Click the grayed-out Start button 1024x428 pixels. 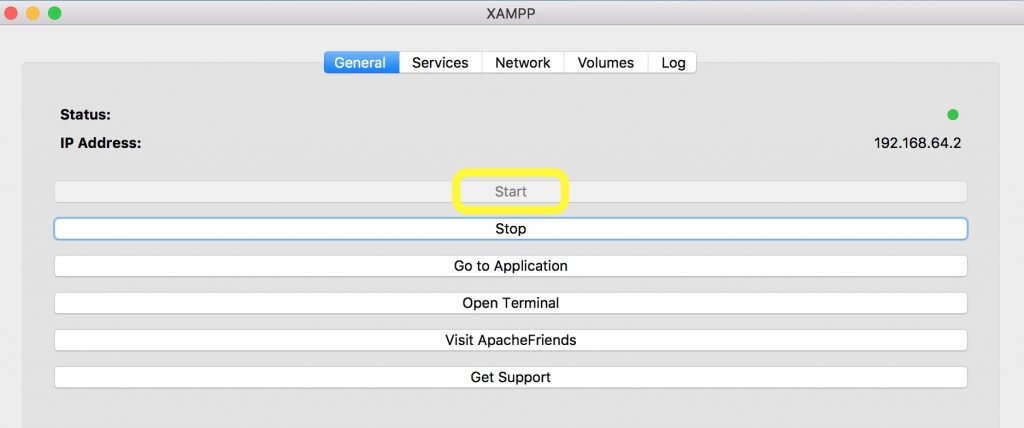[x=511, y=191]
